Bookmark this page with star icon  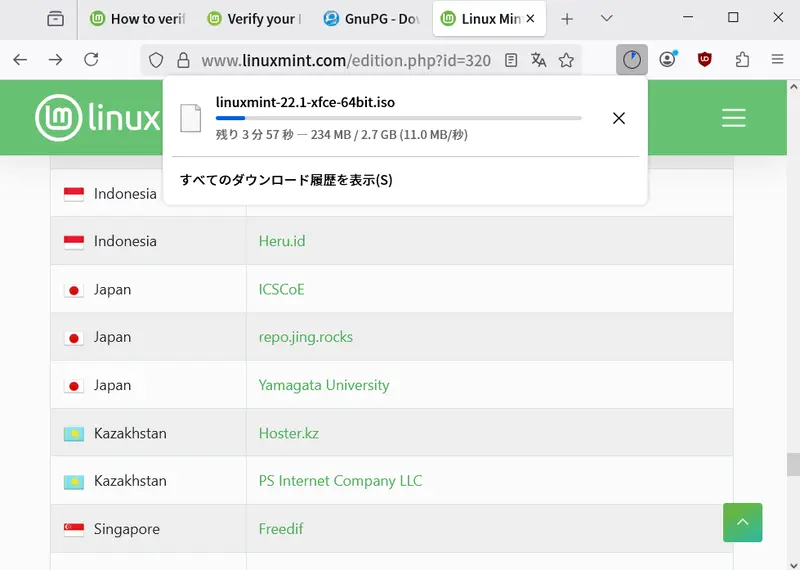click(566, 60)
